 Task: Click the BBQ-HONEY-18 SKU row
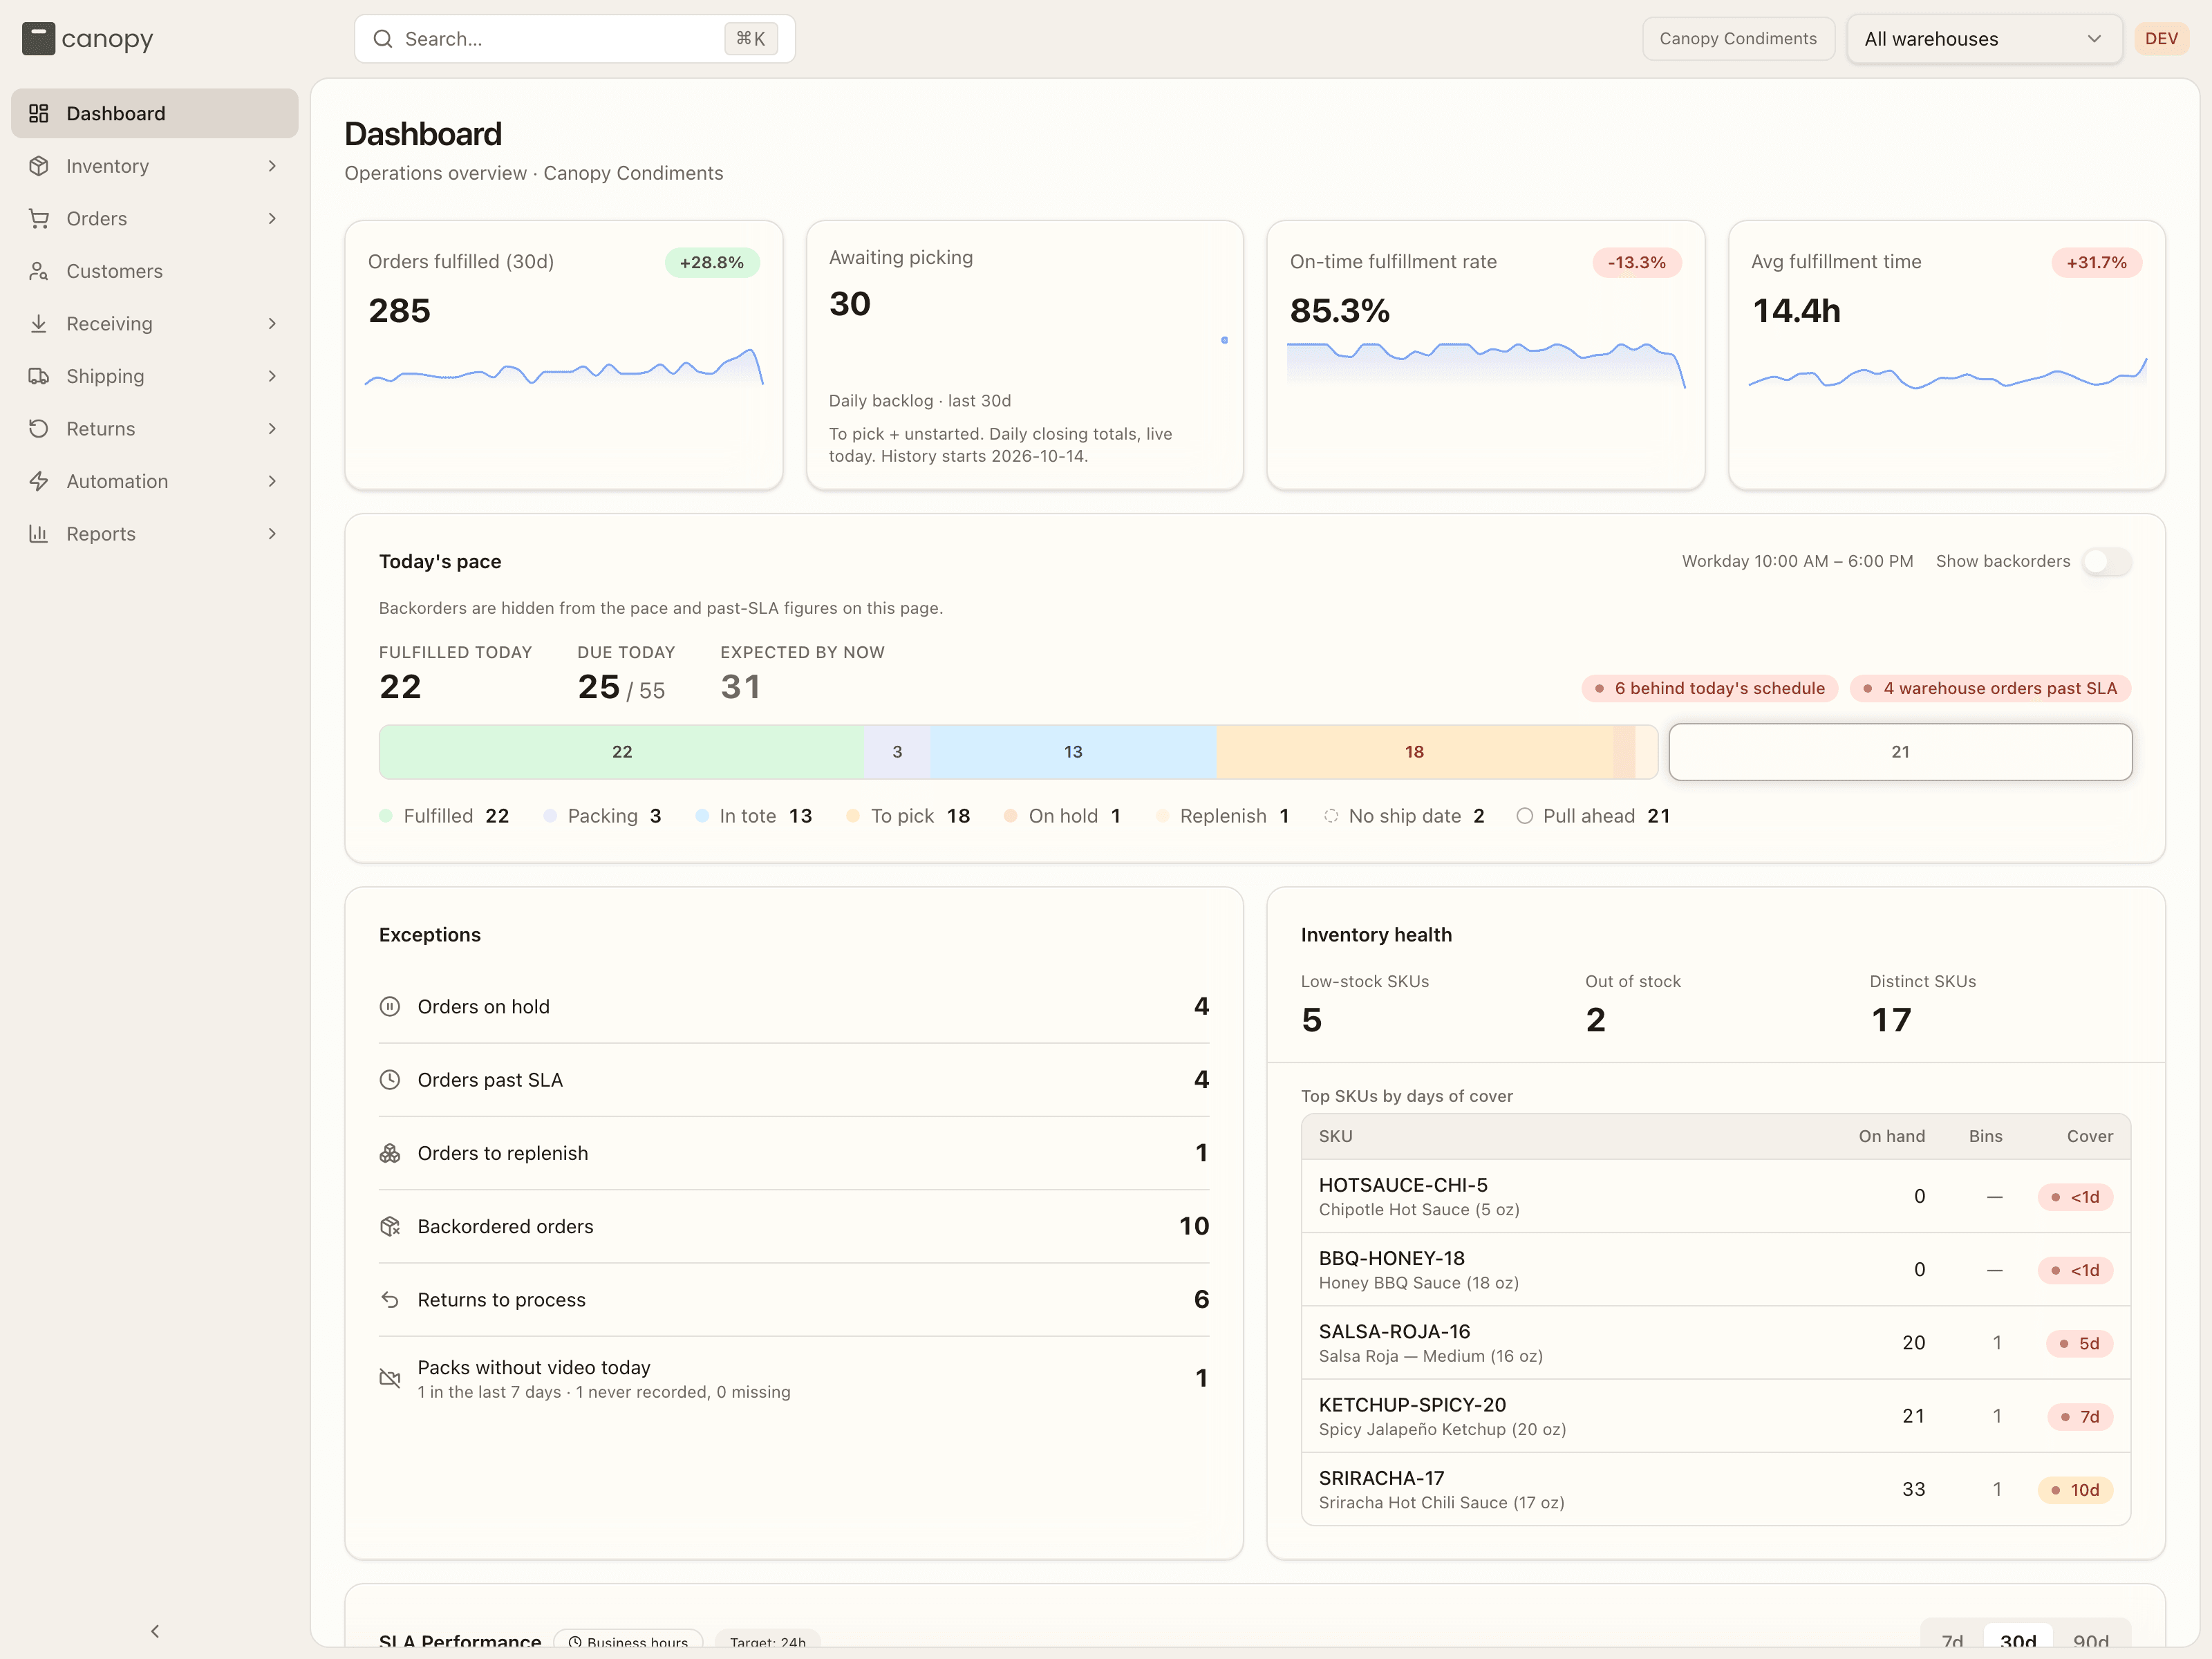point(1715,1269)
